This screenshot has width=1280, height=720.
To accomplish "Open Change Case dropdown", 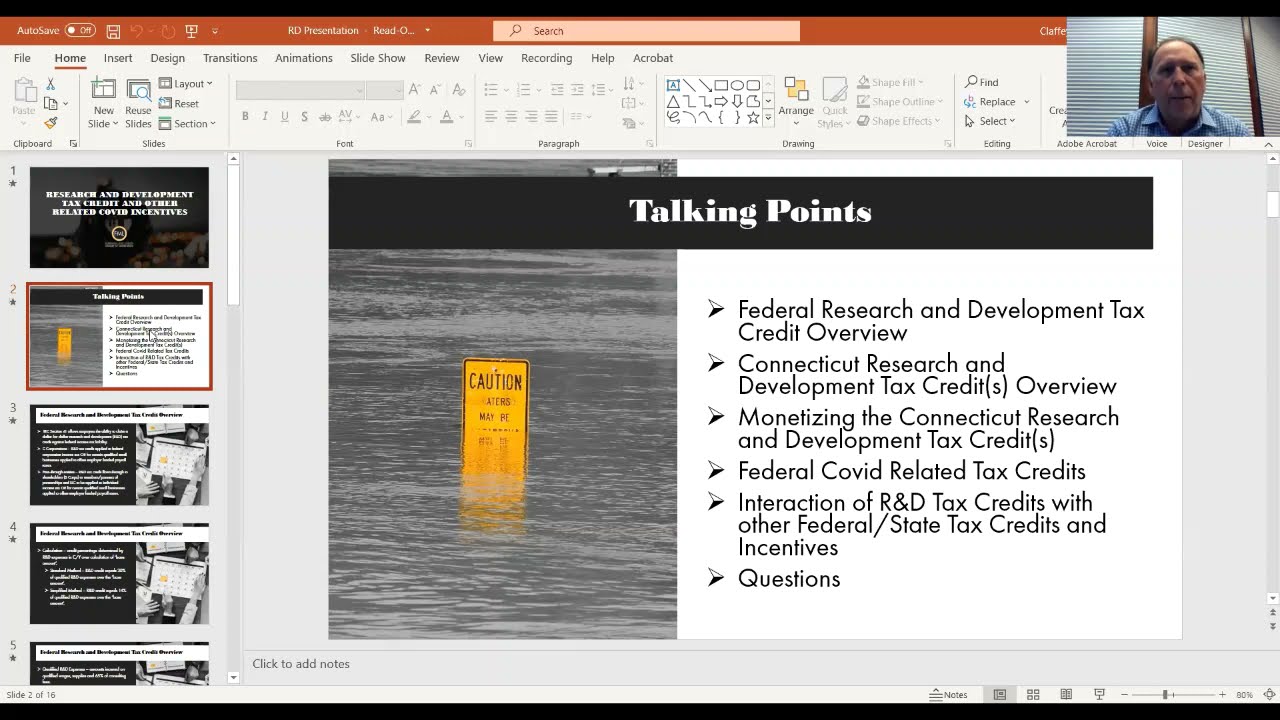I will point(380,117).
